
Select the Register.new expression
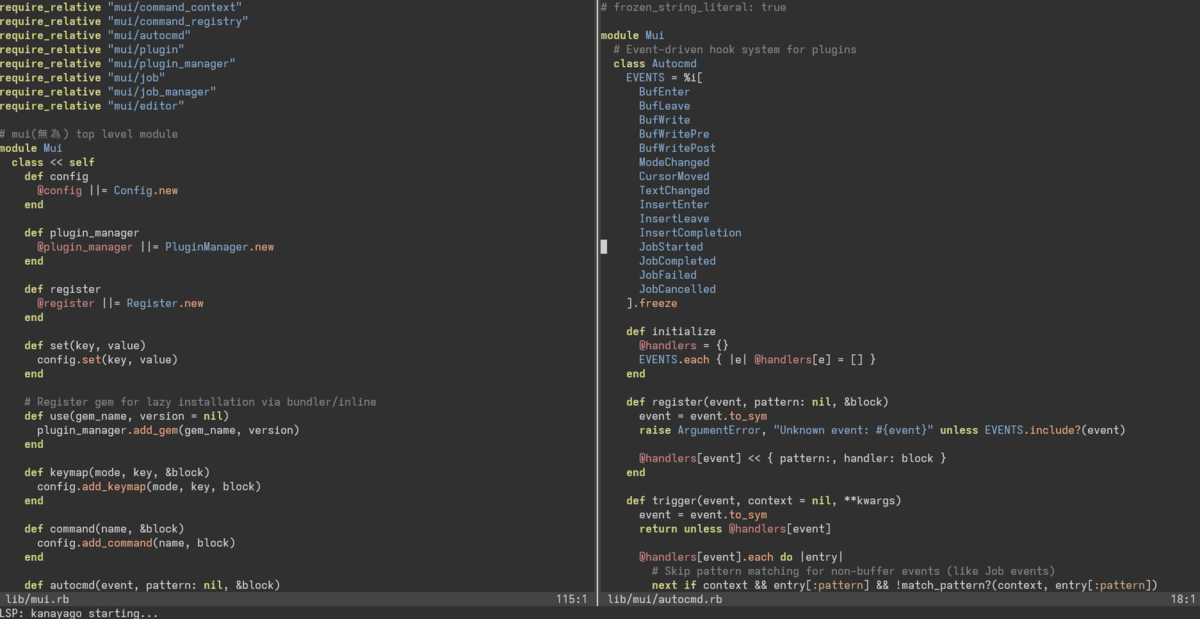(164, 303)
